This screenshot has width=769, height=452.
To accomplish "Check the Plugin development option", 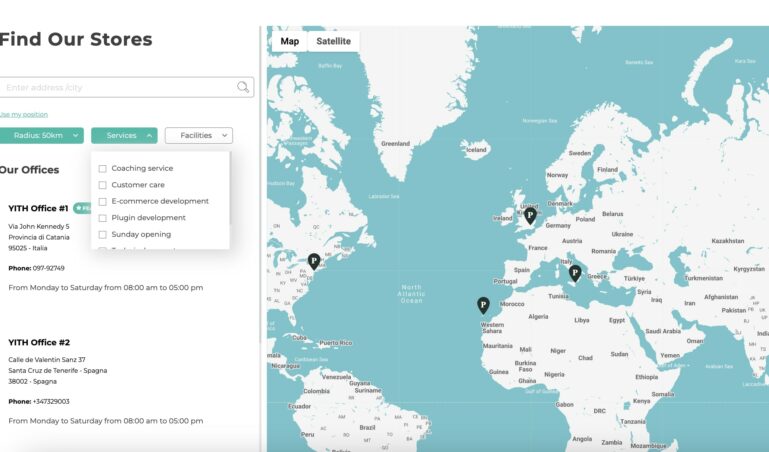I will [103, 218].
